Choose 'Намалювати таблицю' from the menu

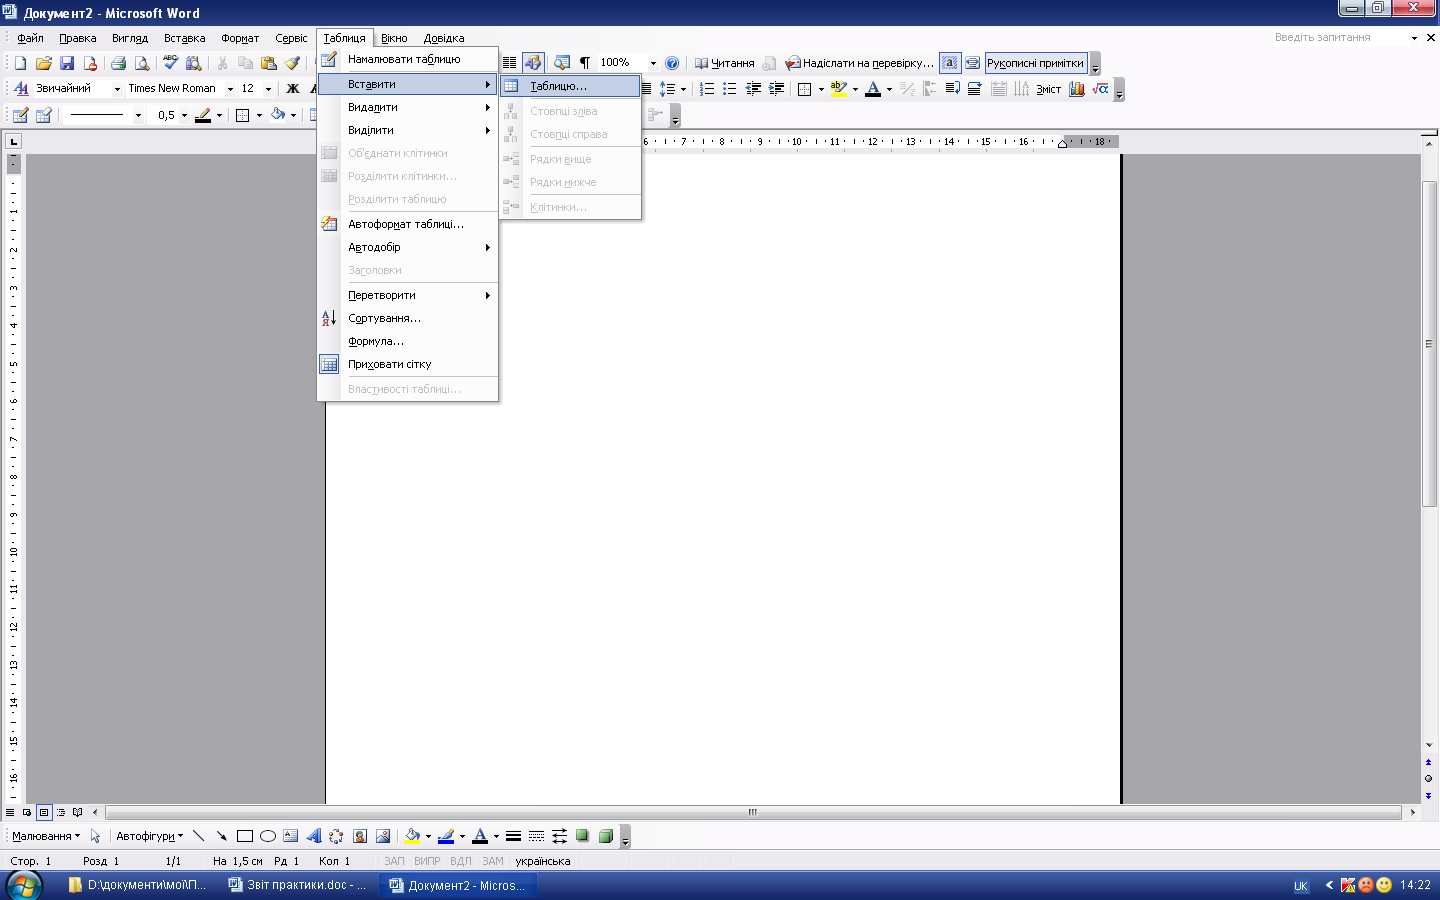[x=407, y=59]
